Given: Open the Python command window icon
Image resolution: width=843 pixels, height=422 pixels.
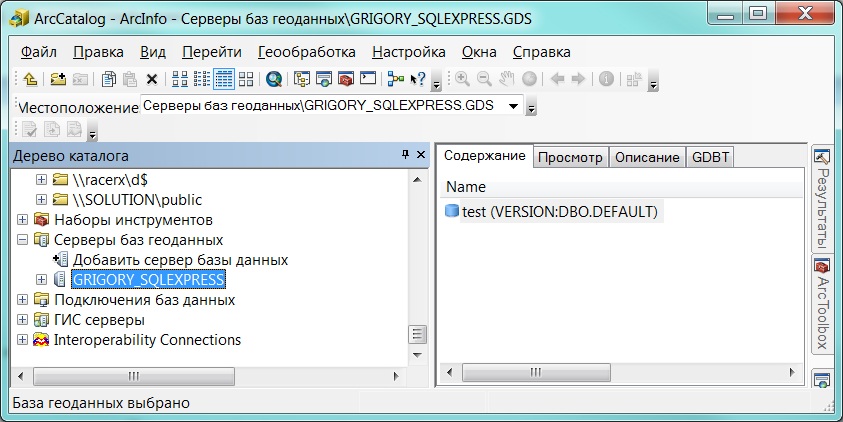Looking at the screenshot, I should click(368, 79).
